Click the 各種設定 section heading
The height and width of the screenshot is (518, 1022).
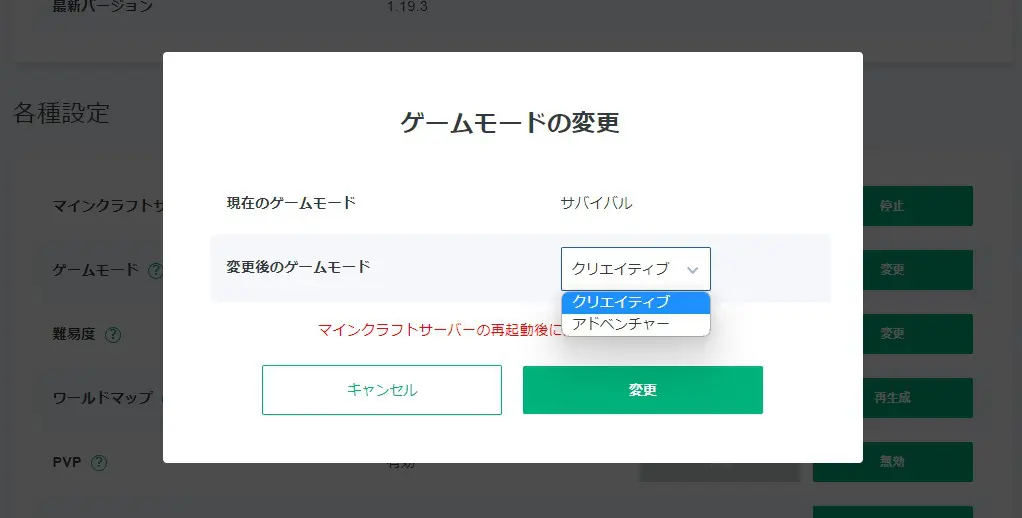[x=61, y=113]
